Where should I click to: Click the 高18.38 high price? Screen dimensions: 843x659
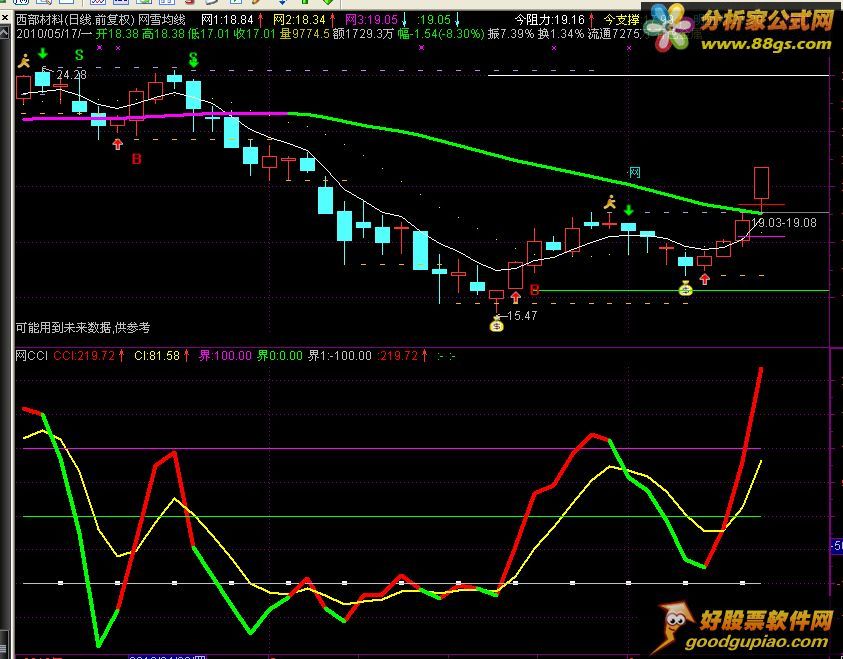coord(163,34)
